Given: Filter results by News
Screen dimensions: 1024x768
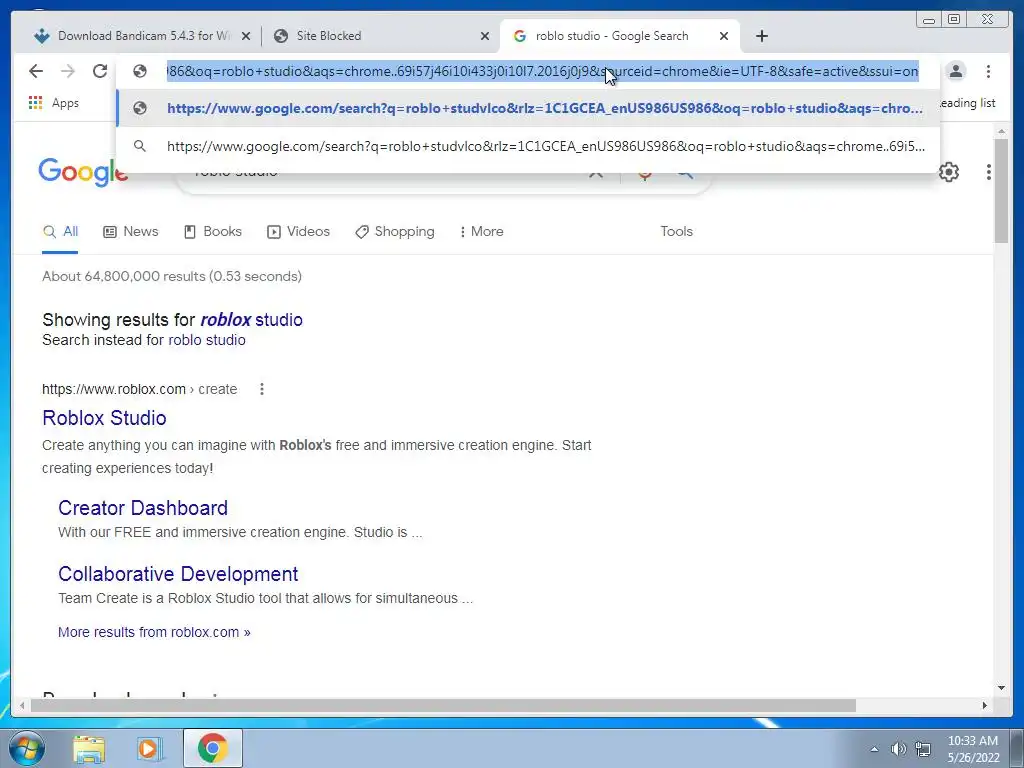Looking at the screenshot, I should [131, 232].
